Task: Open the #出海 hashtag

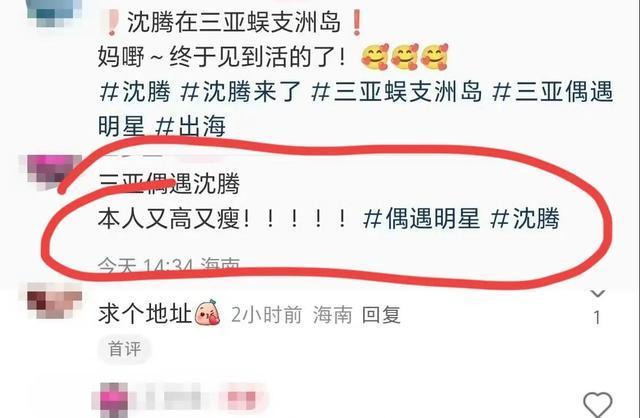Action: click(x=190, y=126)
